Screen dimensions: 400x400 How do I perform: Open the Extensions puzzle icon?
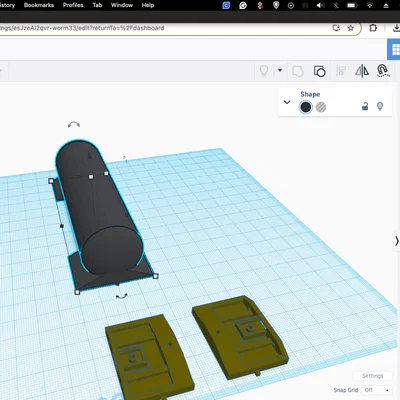[x=373, y=28]
